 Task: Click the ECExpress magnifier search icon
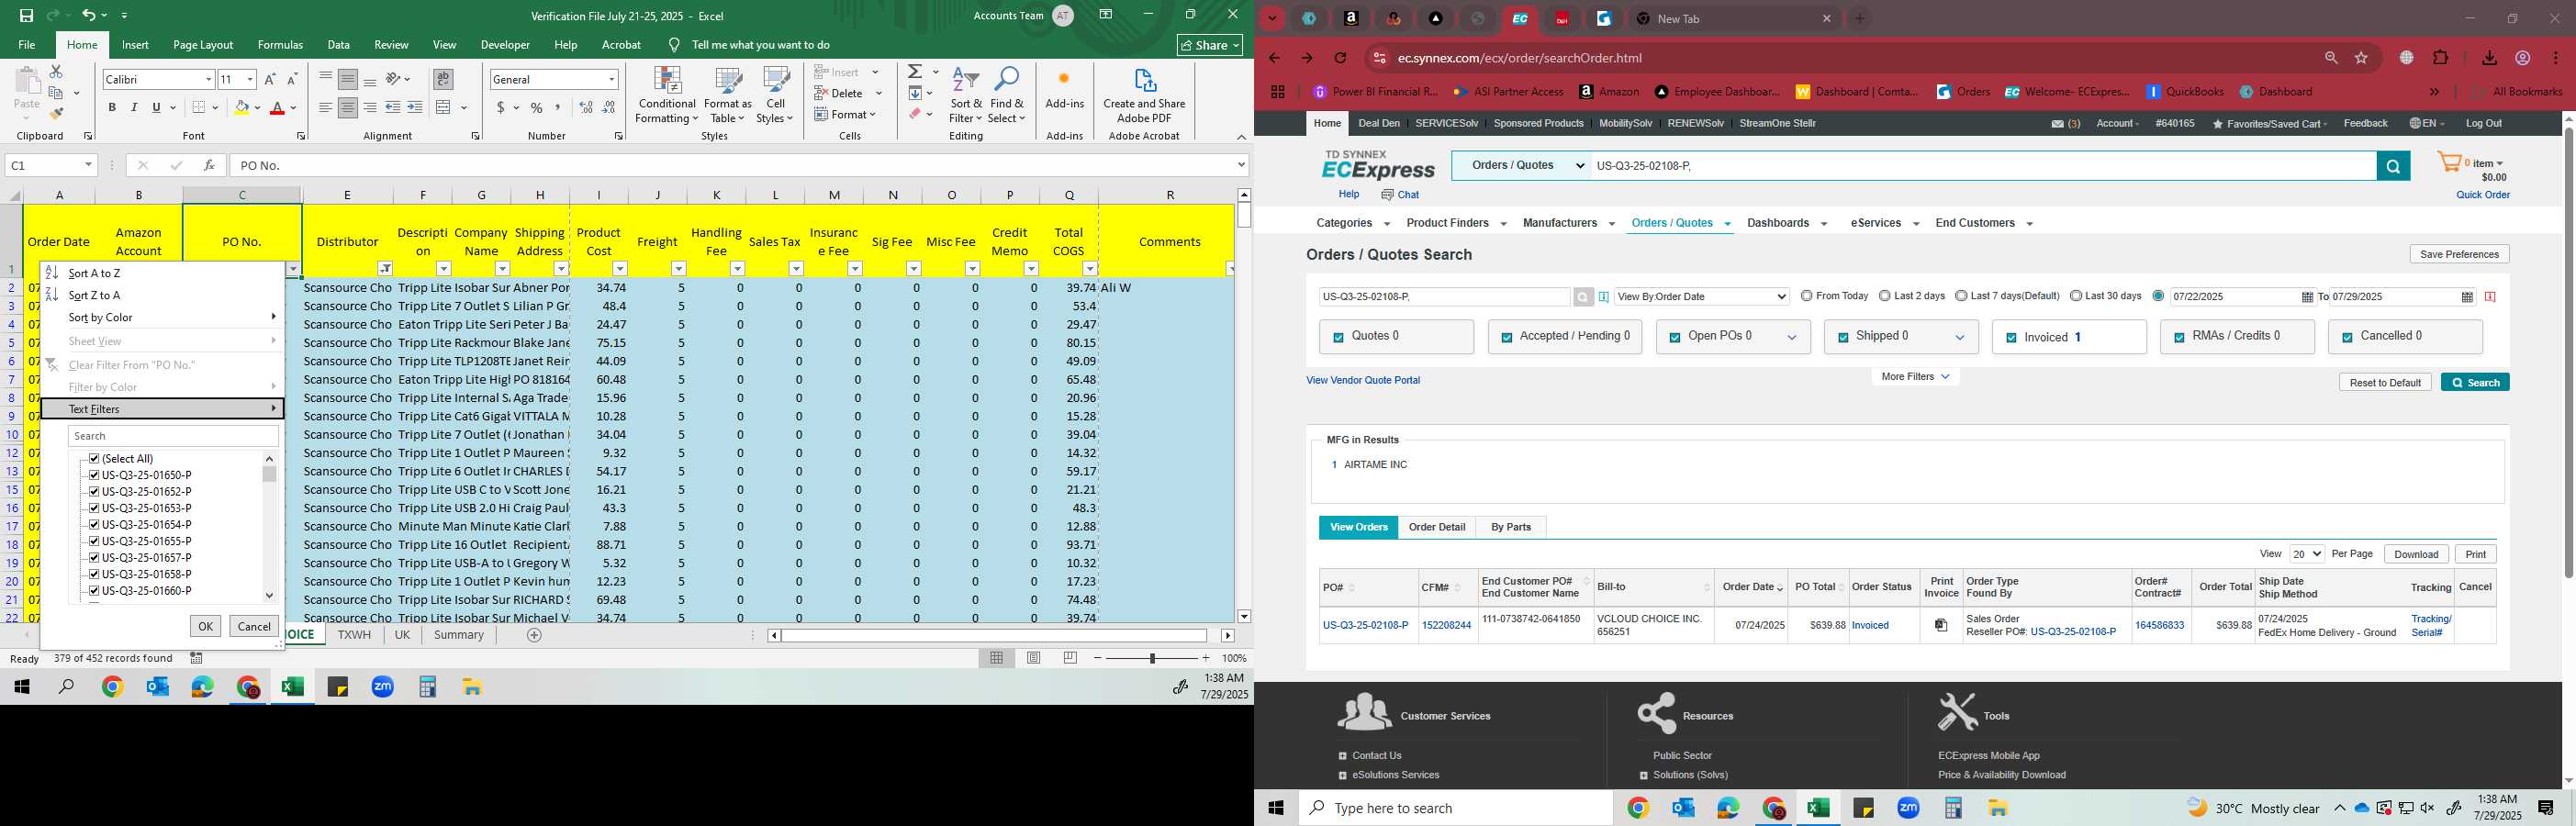2392,166
